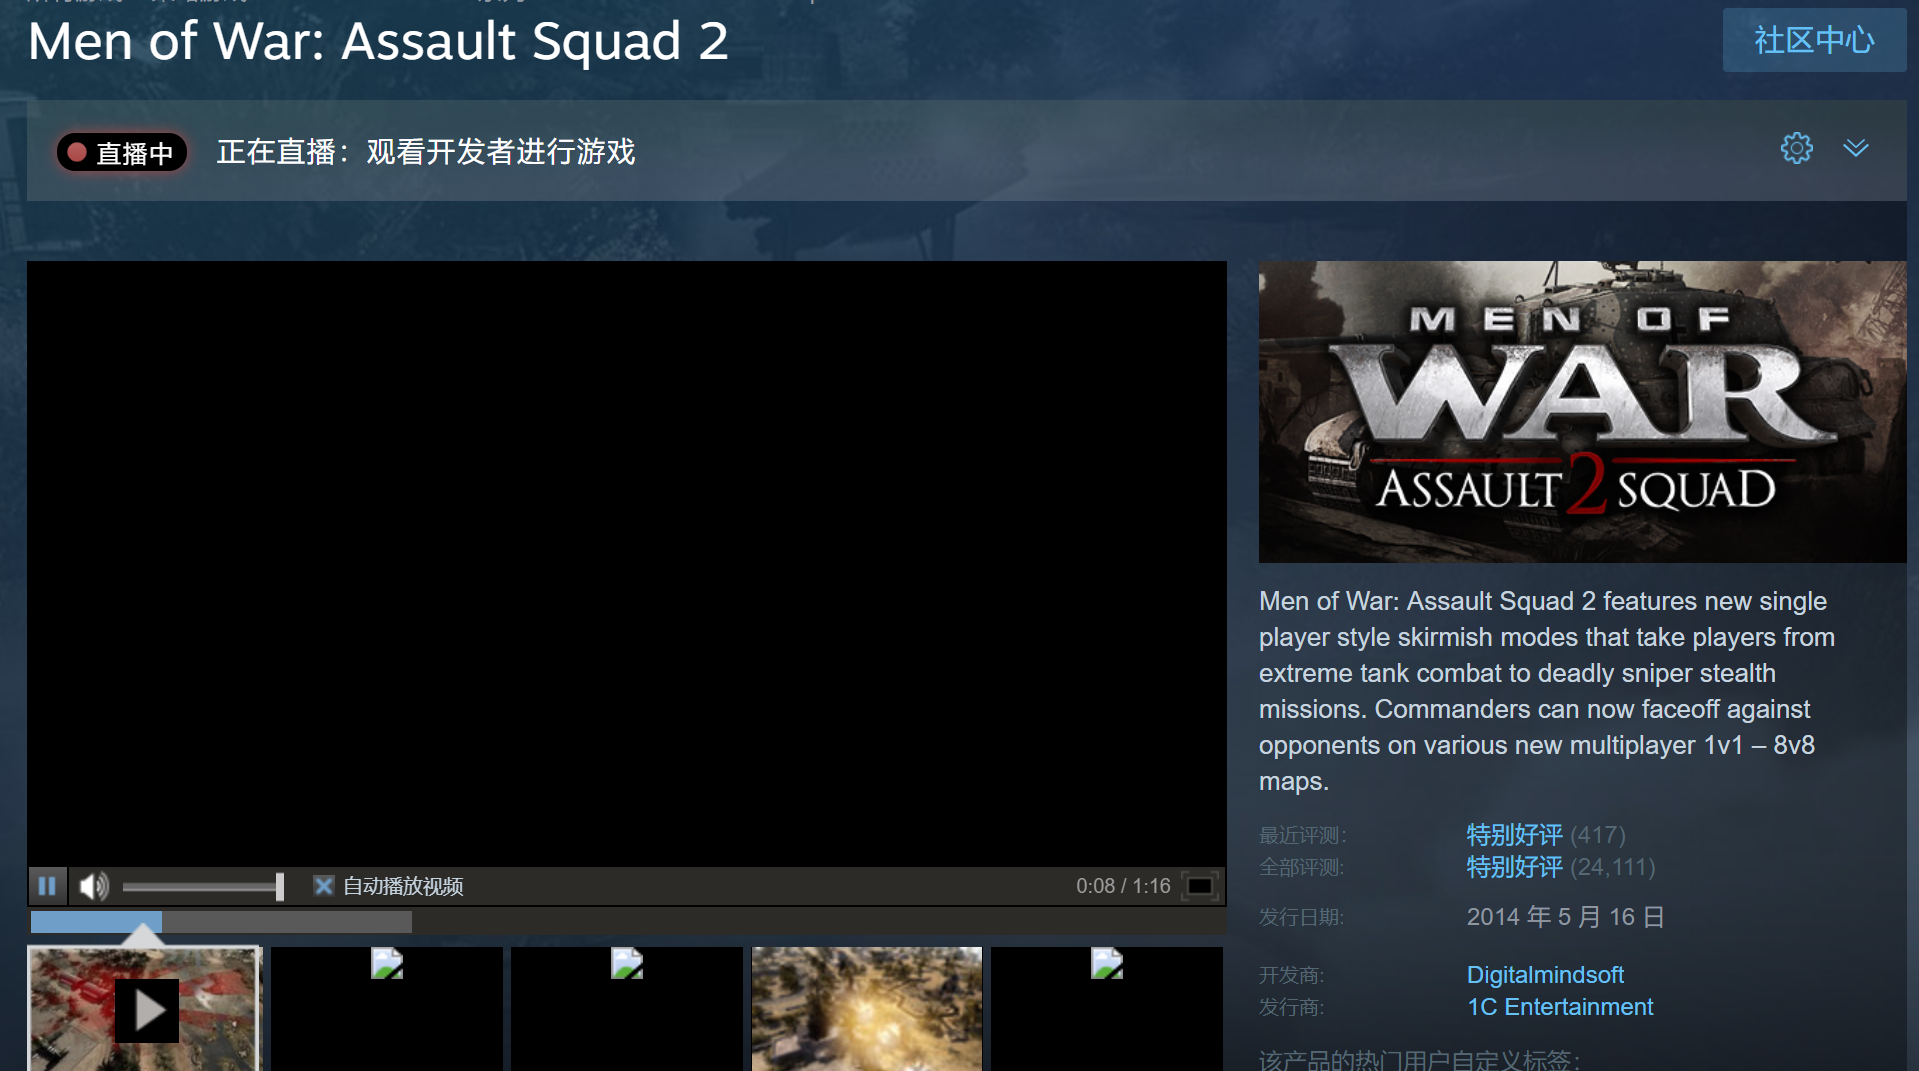Click the game title Men of War: Assault Squad 2

[378, 41]
